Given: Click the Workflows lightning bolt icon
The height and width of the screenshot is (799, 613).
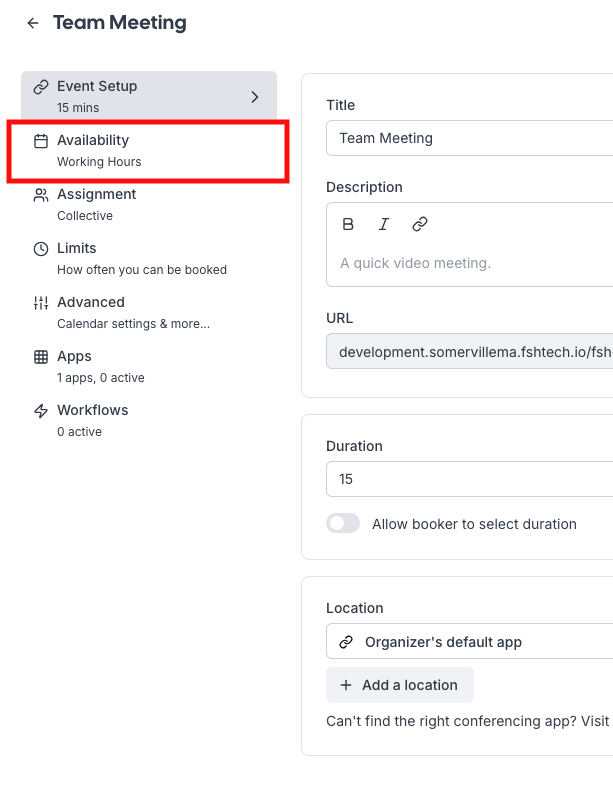Looking at the screenshot, I should 41,411.
